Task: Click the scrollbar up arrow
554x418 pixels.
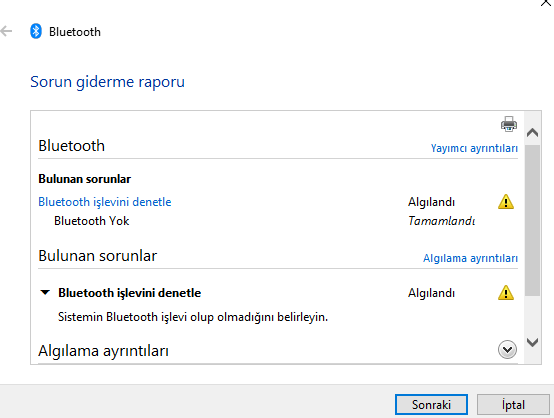Action: [x=532, y=133]
